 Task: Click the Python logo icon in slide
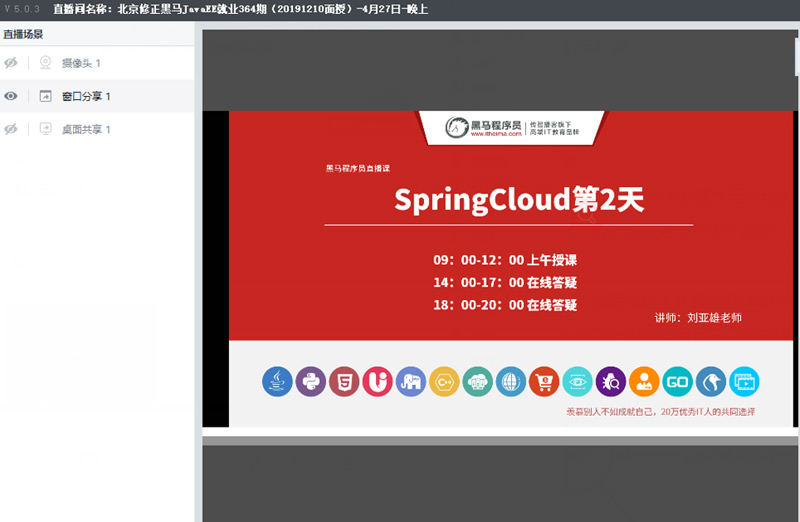[311, 382]
